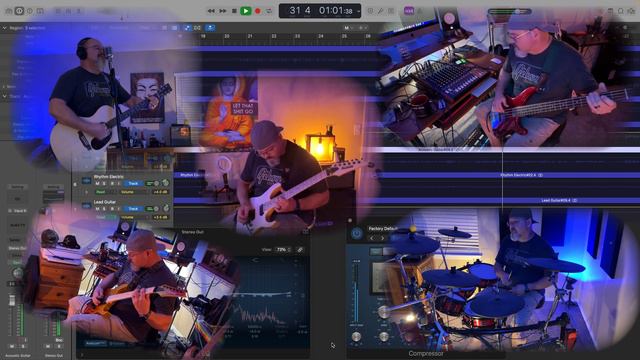Toggle Cycle mode button

(269, 11)
